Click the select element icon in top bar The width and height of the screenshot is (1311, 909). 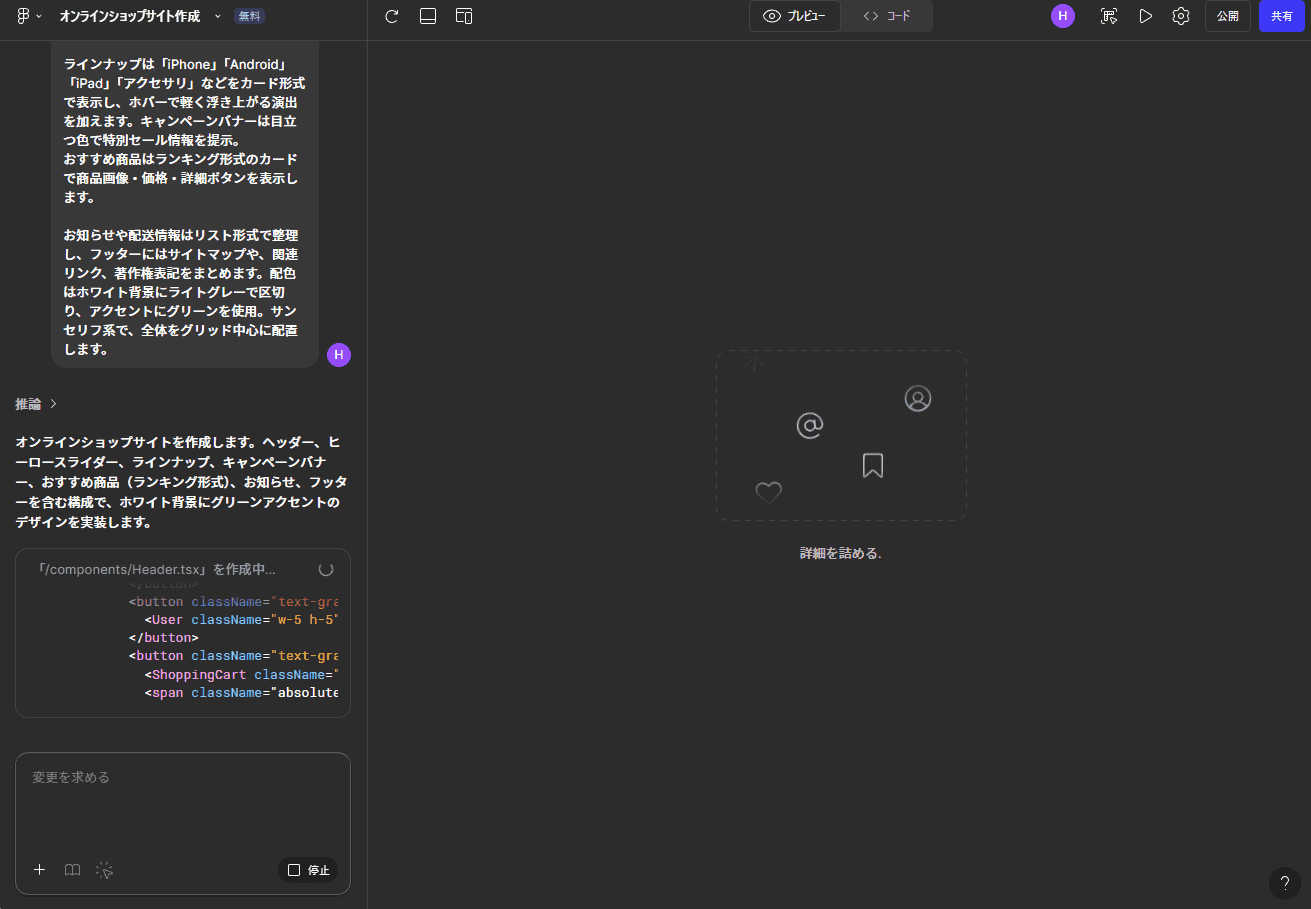[1108, 16]
